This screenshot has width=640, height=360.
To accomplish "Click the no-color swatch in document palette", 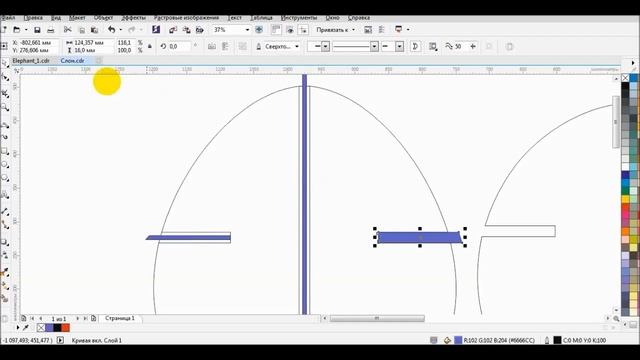I will (41, 327).
